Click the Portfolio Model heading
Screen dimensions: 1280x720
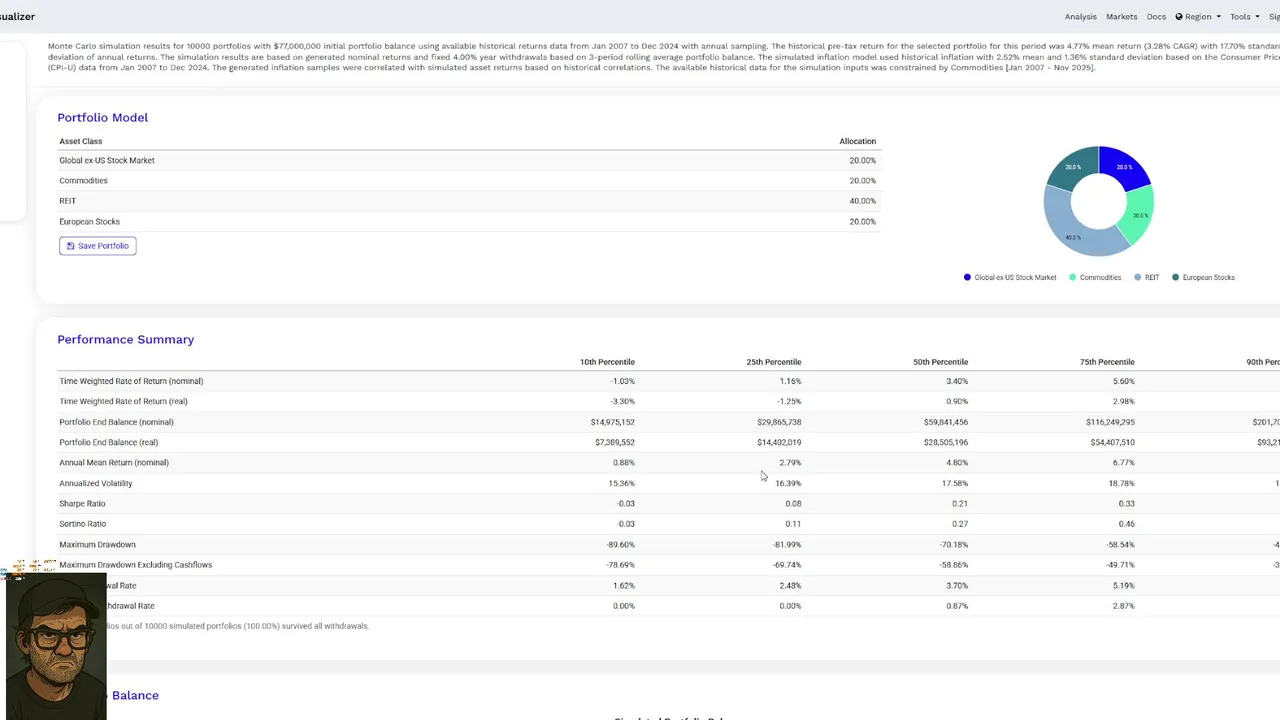(102, 117)
